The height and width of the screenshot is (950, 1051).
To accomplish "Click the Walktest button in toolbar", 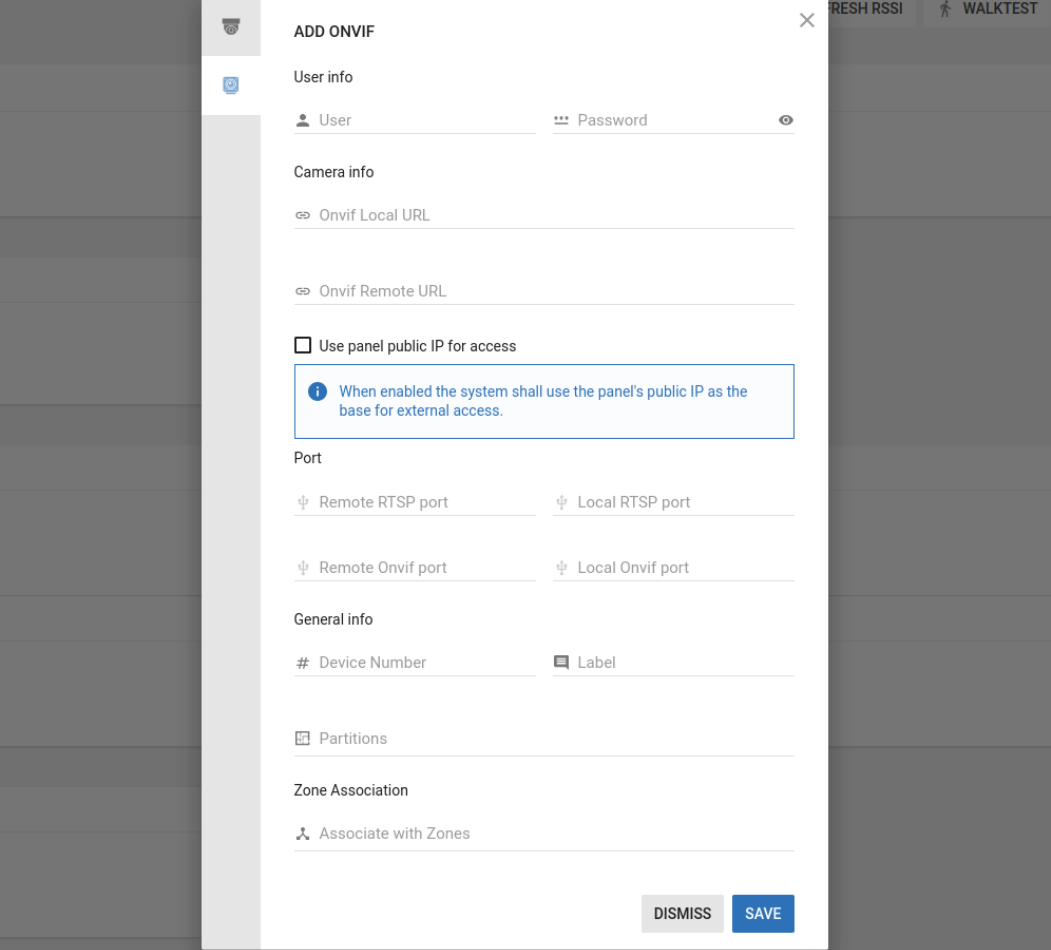I will pos(986,10).
